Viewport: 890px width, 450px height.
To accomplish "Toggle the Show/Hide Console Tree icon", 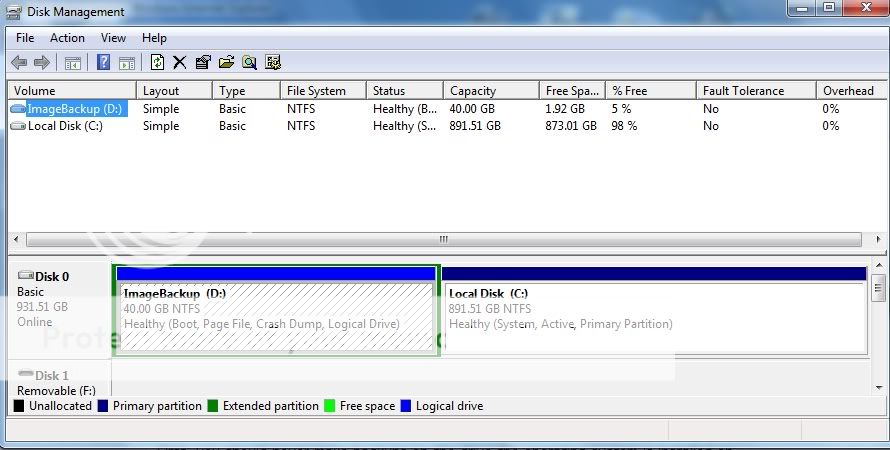I will 73,63.
